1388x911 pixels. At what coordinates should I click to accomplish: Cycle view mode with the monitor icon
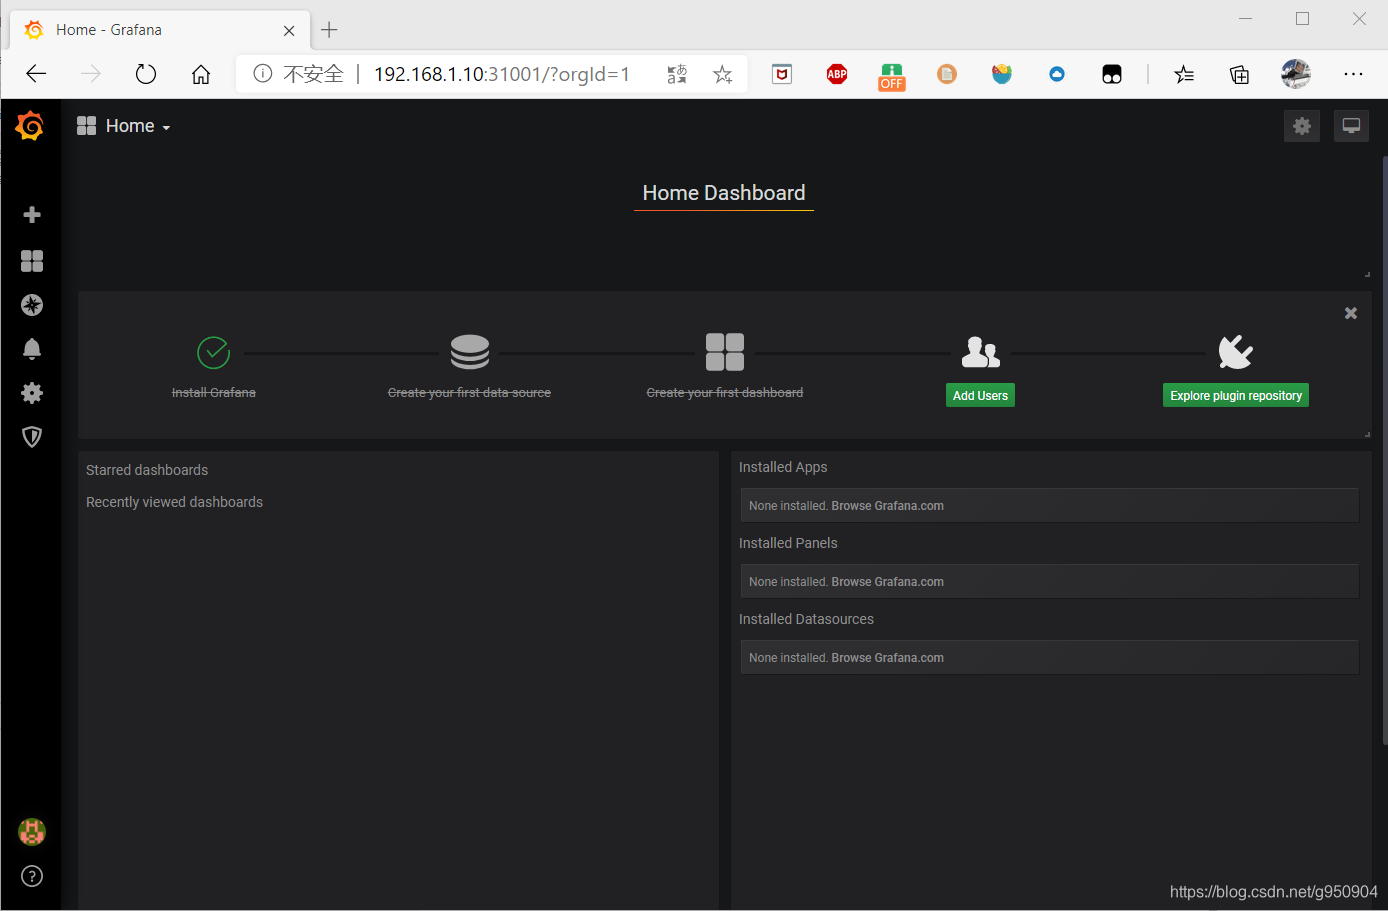(x=1351, y=126)
